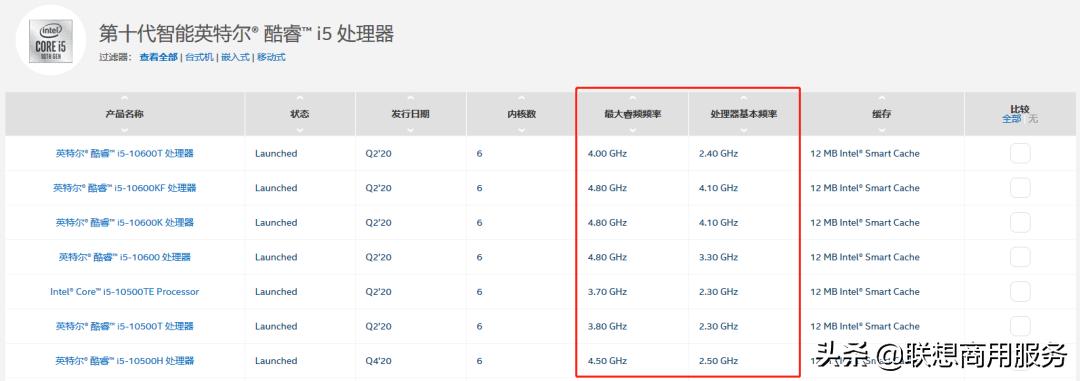Screen dimensions: 1080x381
Task: Check compare box for i5-10500TE
Action: coord(1020,291)
